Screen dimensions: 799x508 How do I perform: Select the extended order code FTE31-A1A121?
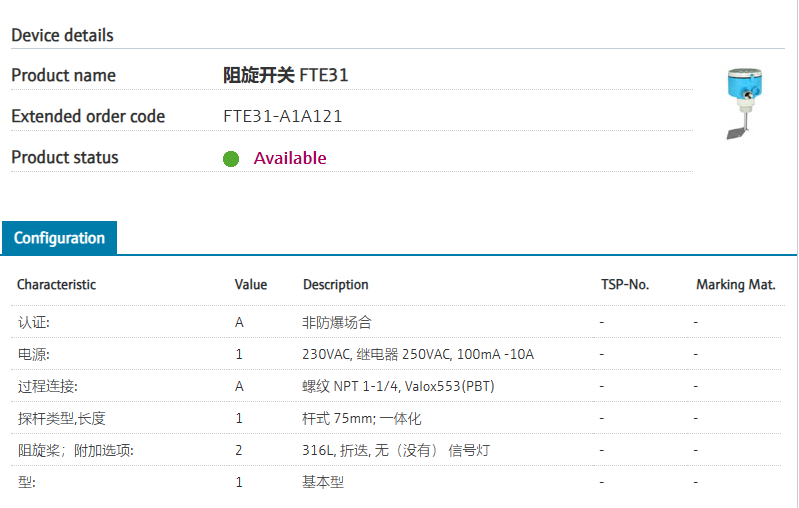[283, 116]
